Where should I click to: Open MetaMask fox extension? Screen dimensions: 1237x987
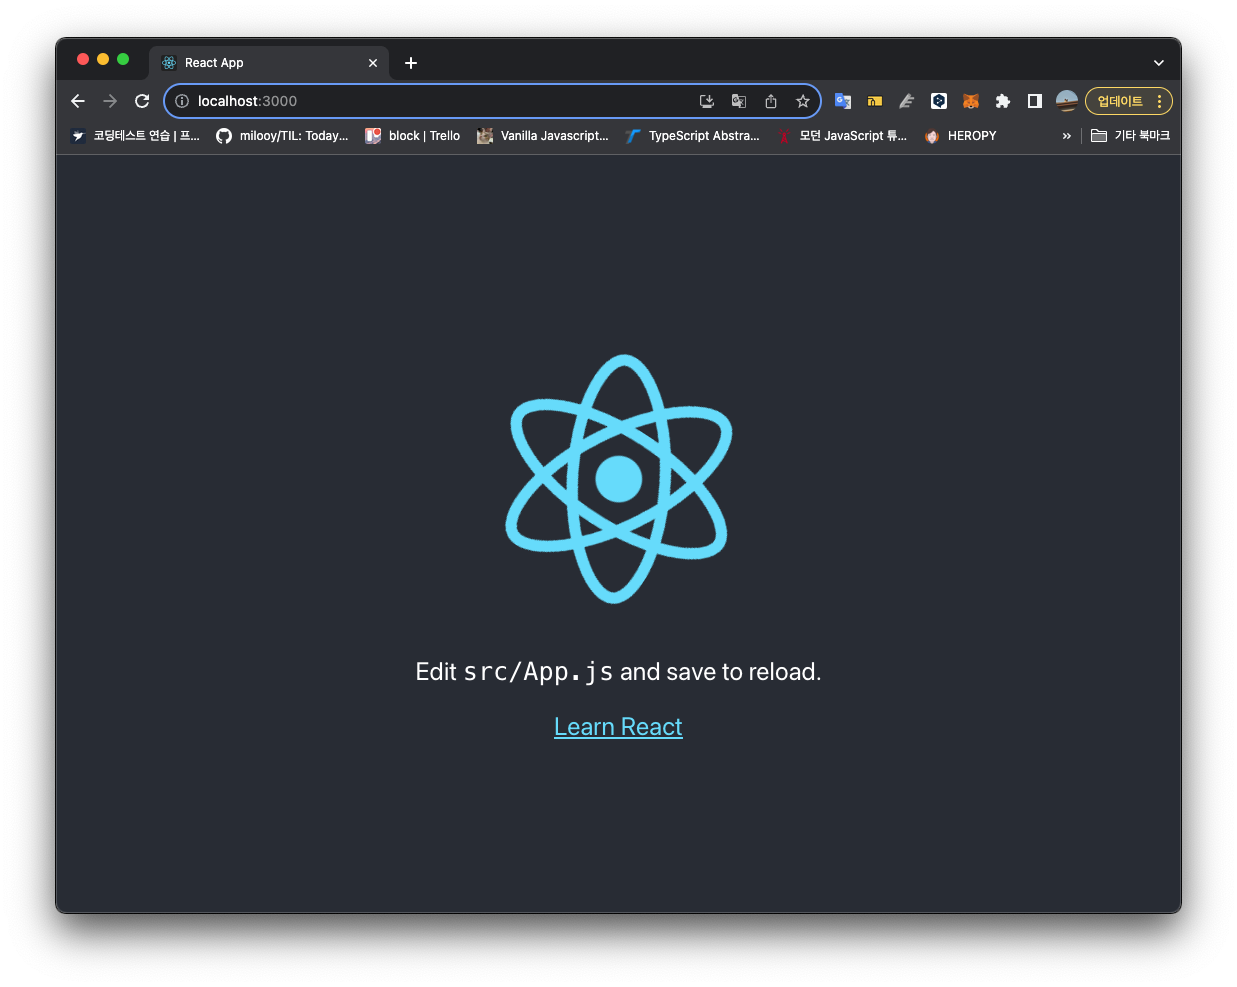(971, 101)
